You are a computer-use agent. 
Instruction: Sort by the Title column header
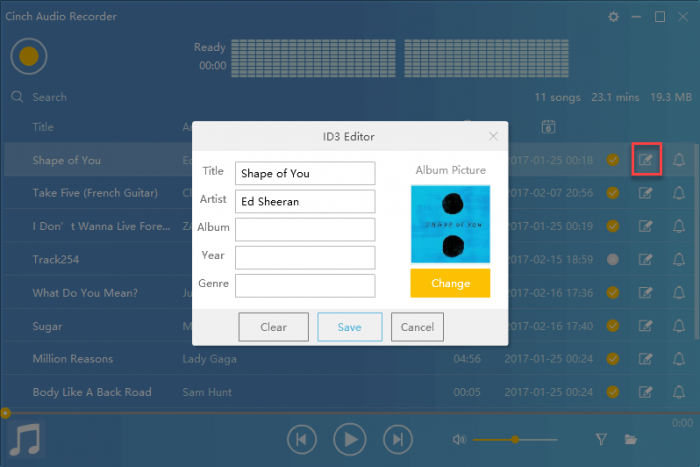43,127
